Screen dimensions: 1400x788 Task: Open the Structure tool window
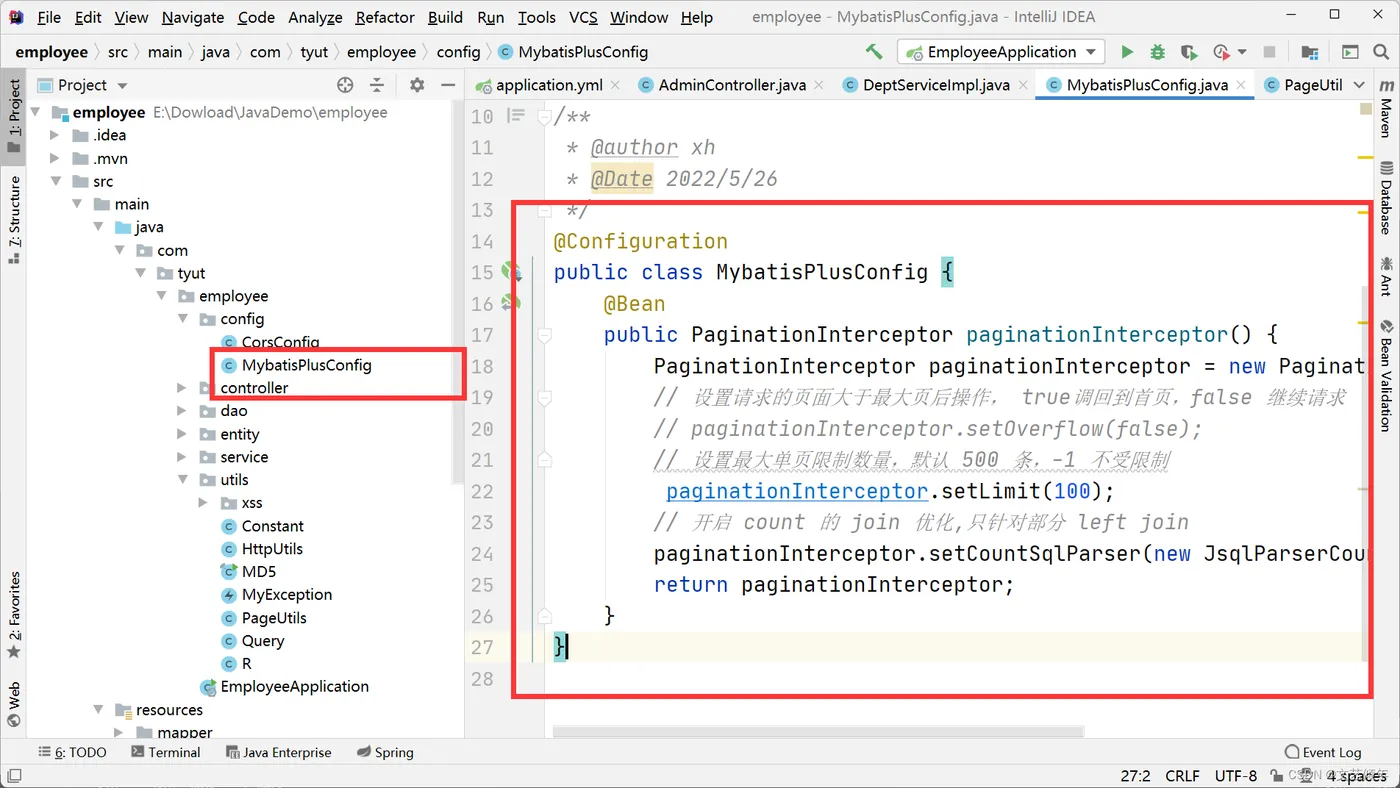tap(14, 219)
